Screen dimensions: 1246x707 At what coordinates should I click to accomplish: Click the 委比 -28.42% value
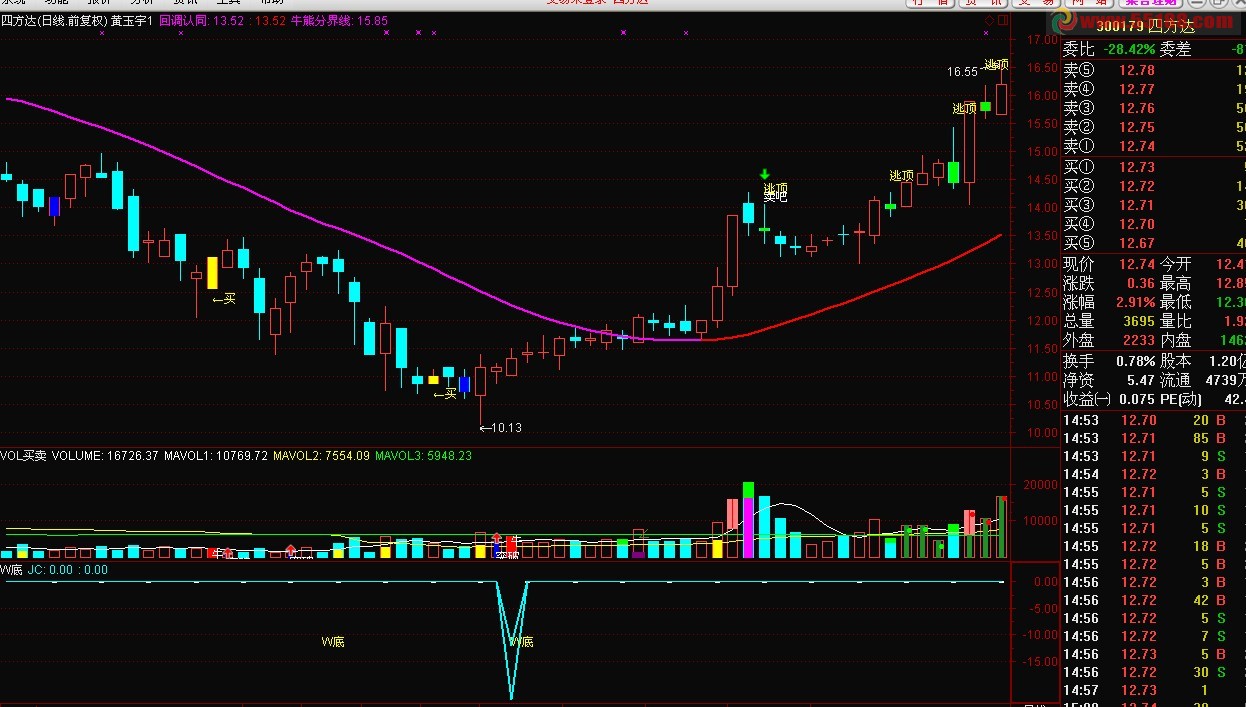coord(1129,49)
